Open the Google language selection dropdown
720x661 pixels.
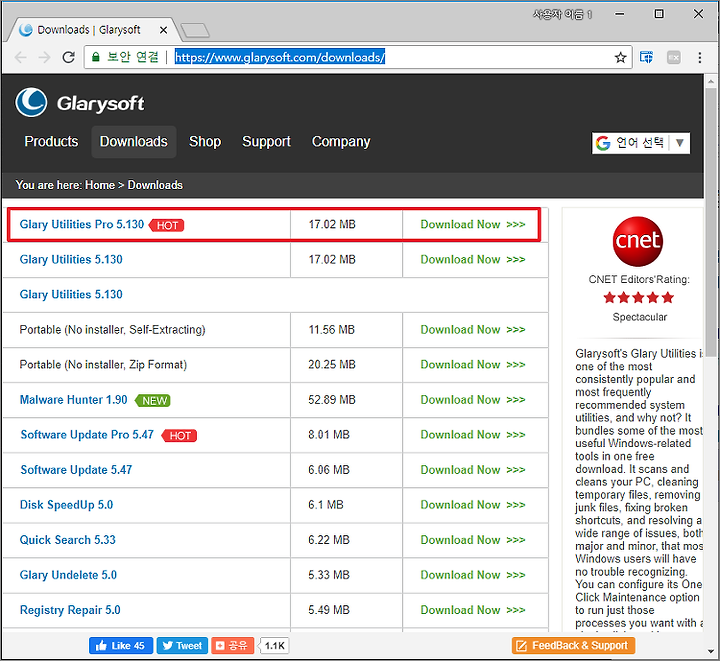pos(641,143)
